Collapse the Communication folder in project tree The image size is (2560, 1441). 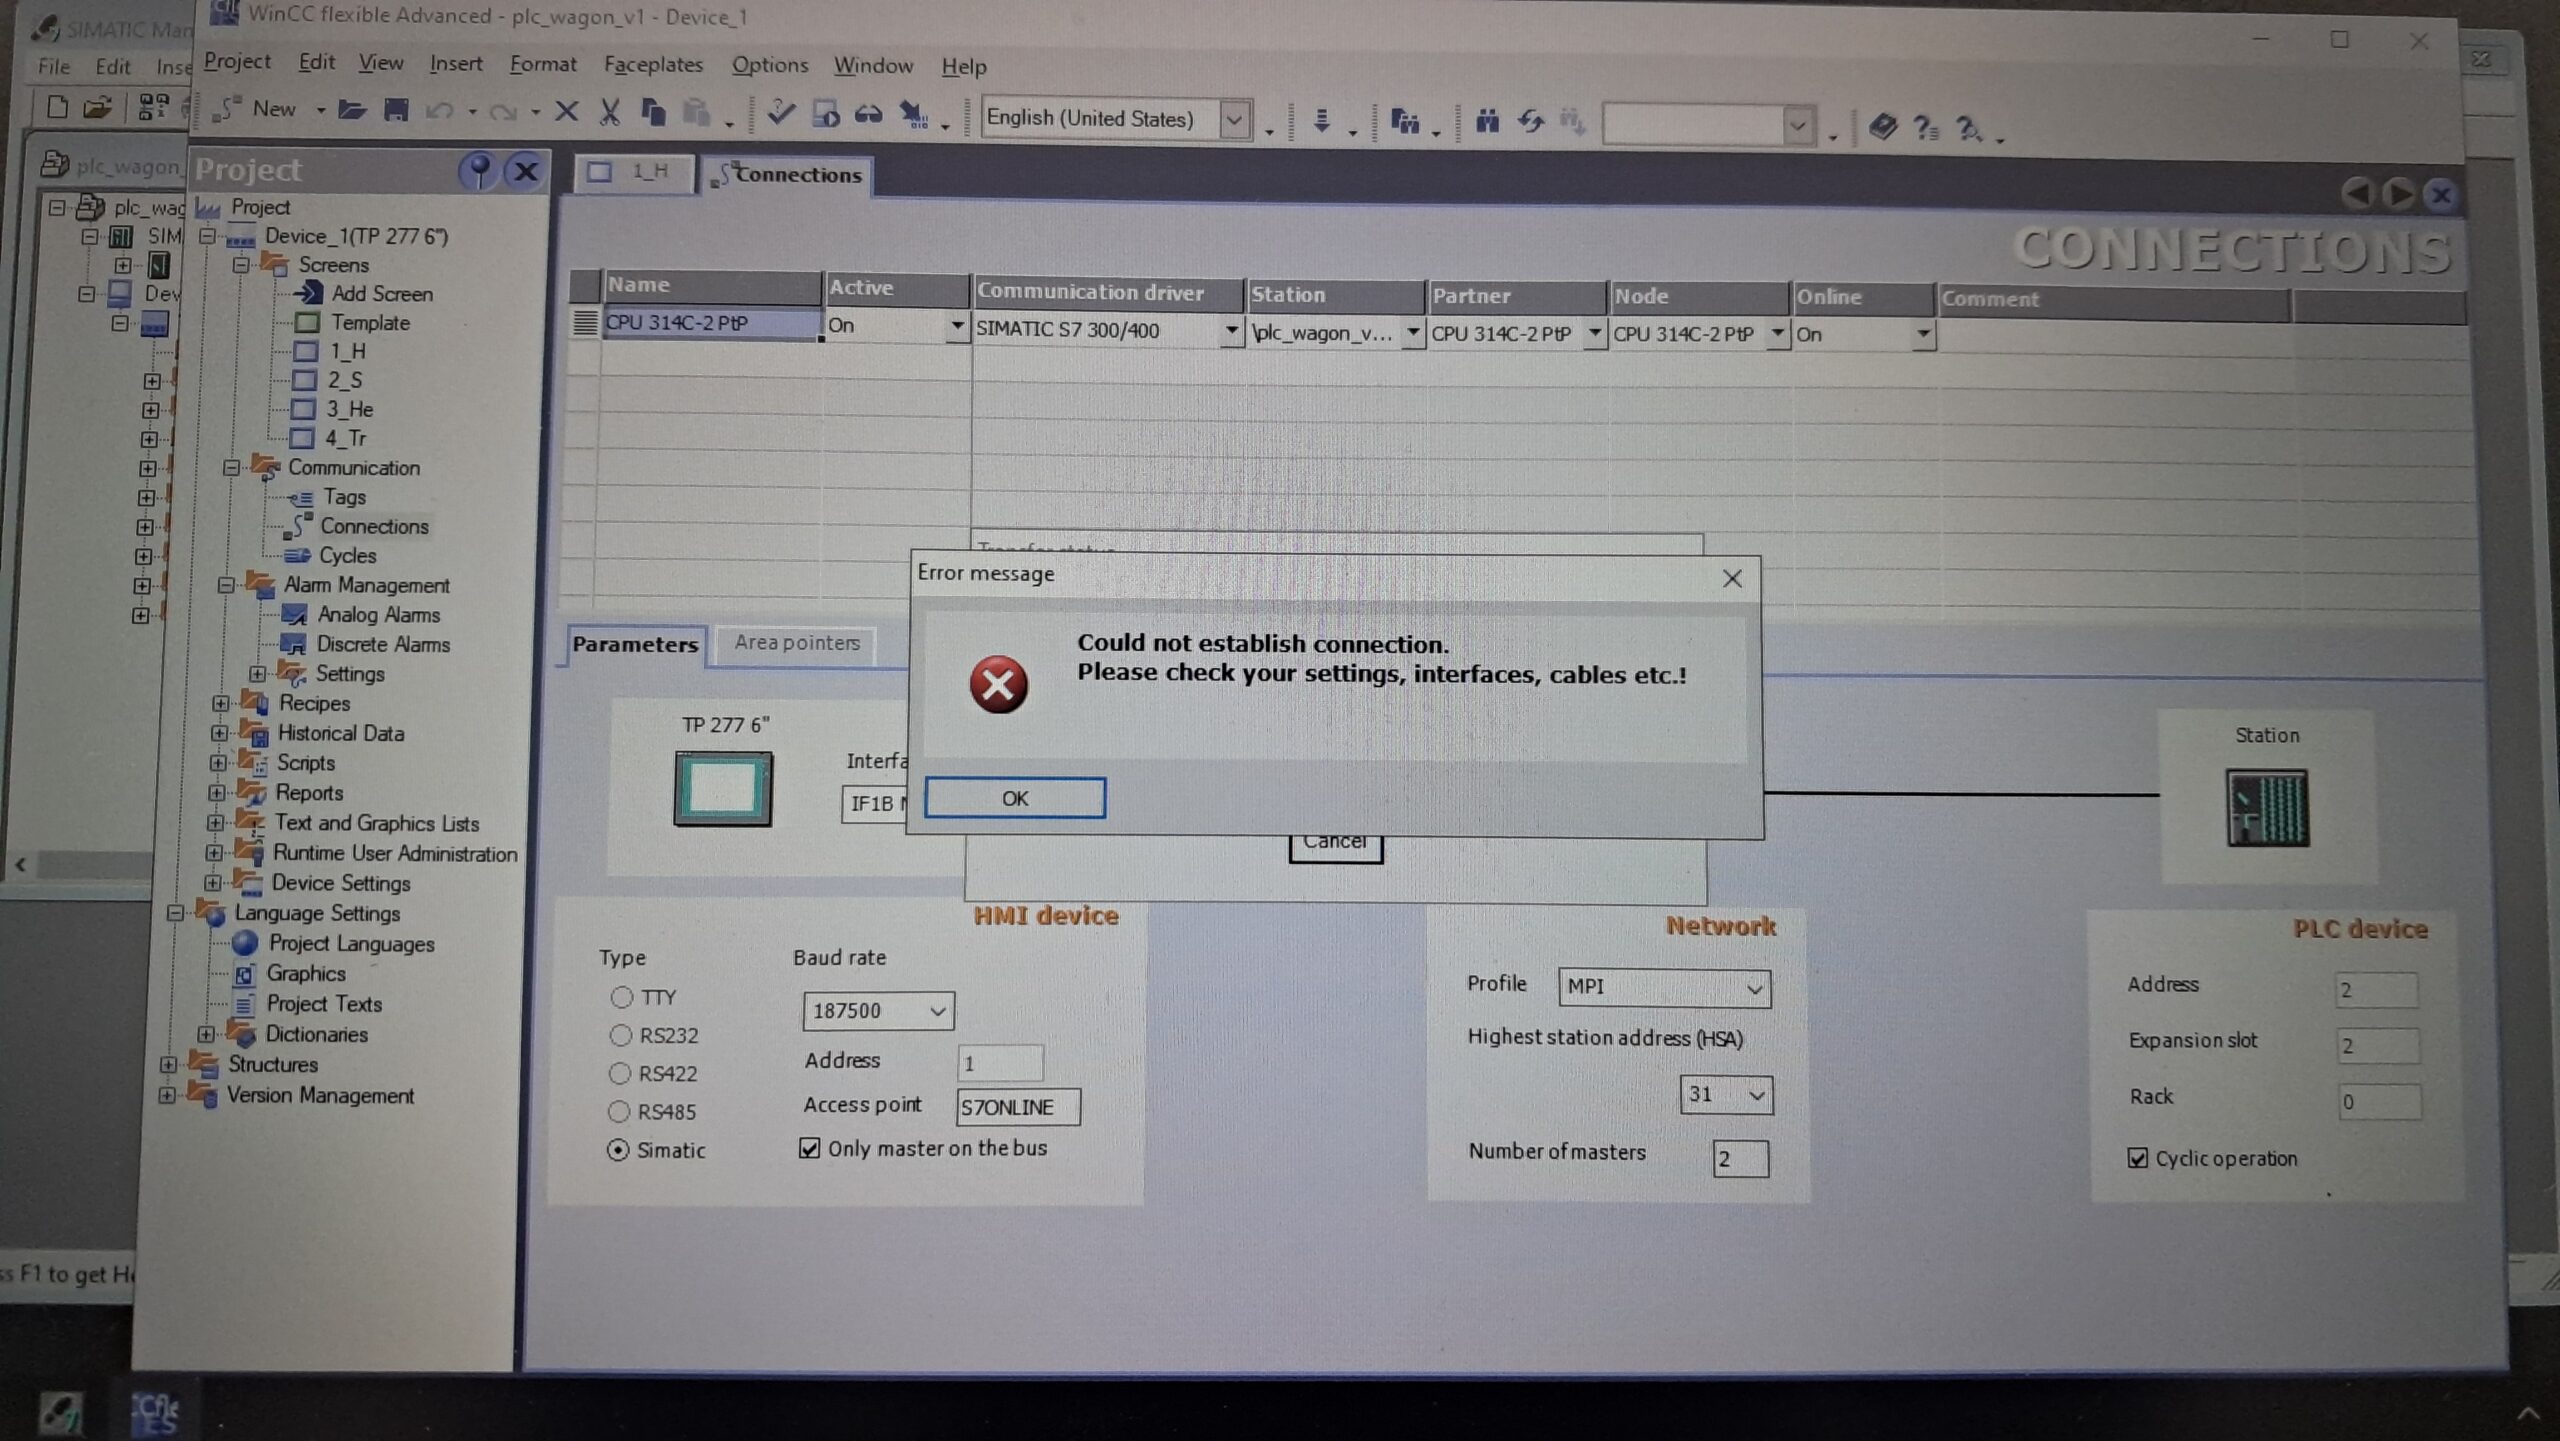pyautogui.click(x=232, y=468)
